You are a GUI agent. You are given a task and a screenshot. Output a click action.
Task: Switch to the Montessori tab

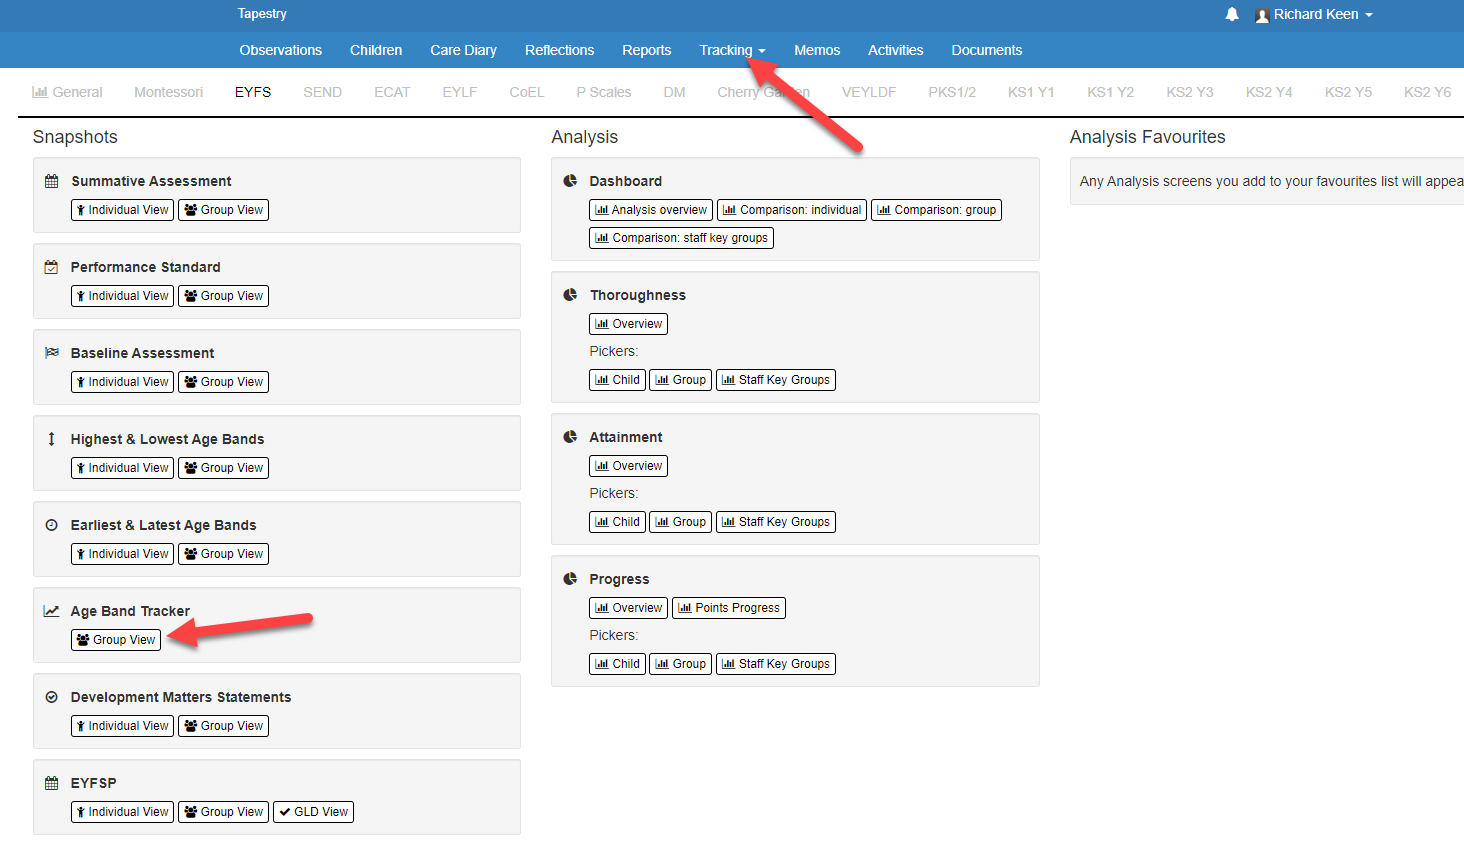click(168, 92)
